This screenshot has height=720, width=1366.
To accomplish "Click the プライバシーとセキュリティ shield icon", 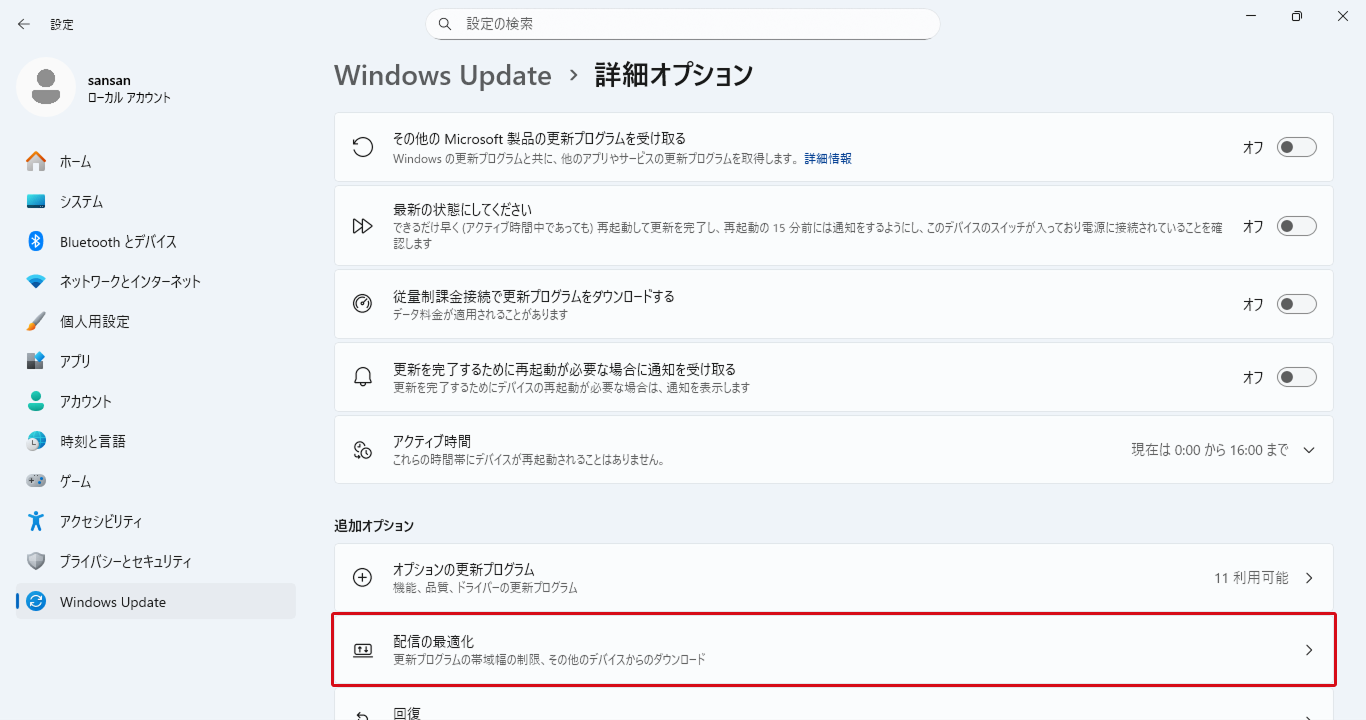I will point(36,561).
